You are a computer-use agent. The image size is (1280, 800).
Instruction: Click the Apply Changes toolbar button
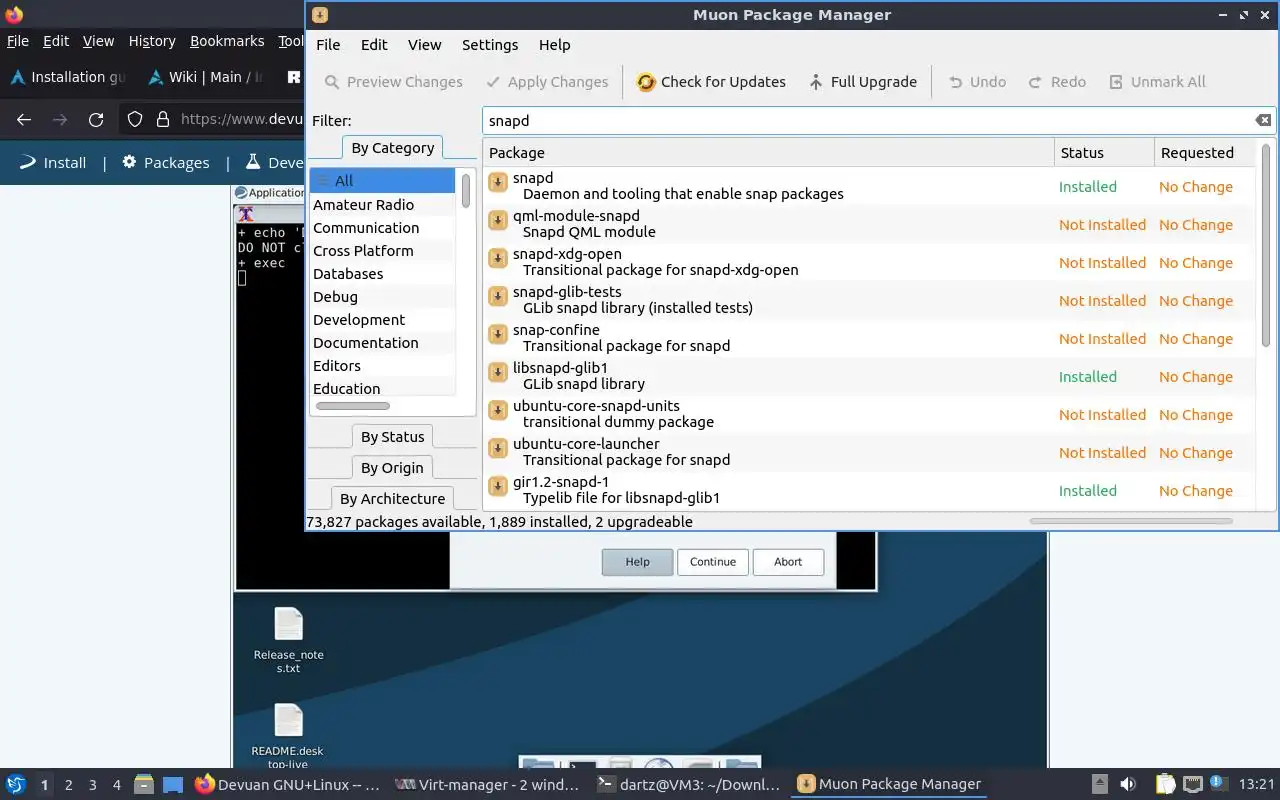(x=547, y=82)
